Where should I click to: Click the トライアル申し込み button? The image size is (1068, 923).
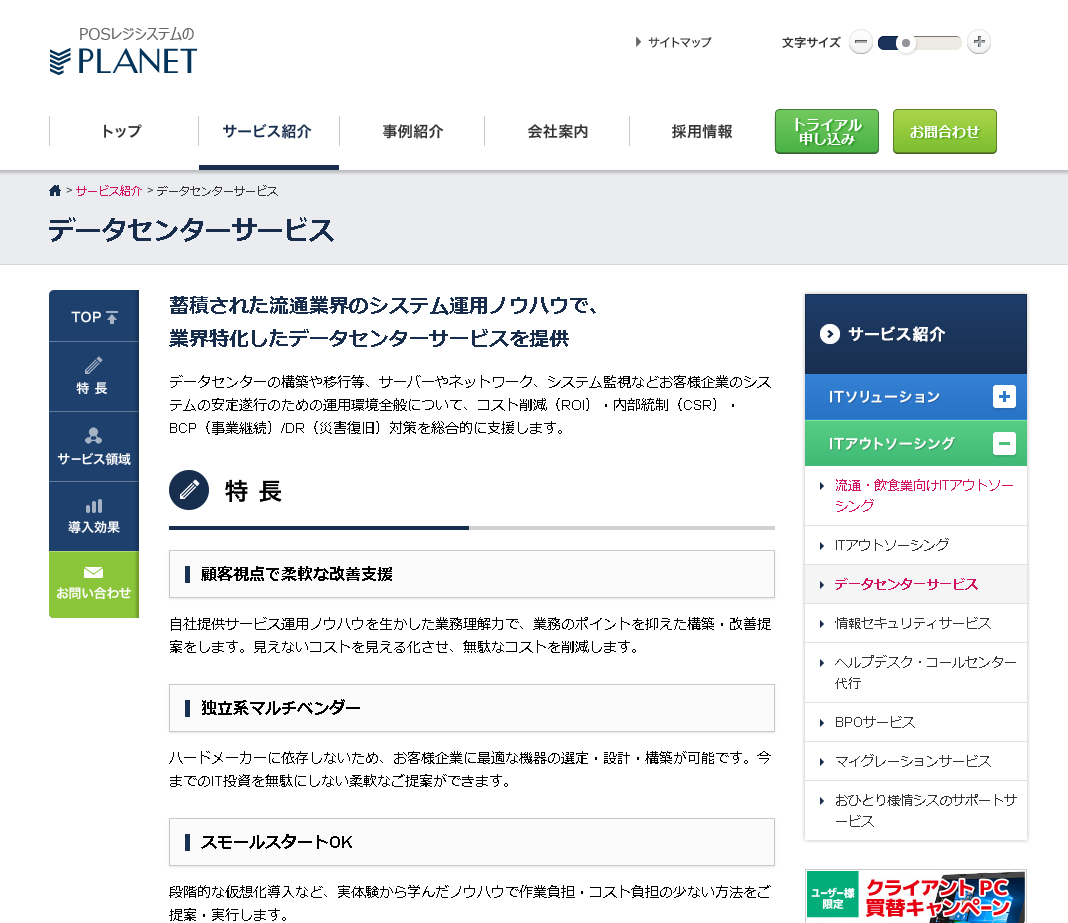pos(826,131)
